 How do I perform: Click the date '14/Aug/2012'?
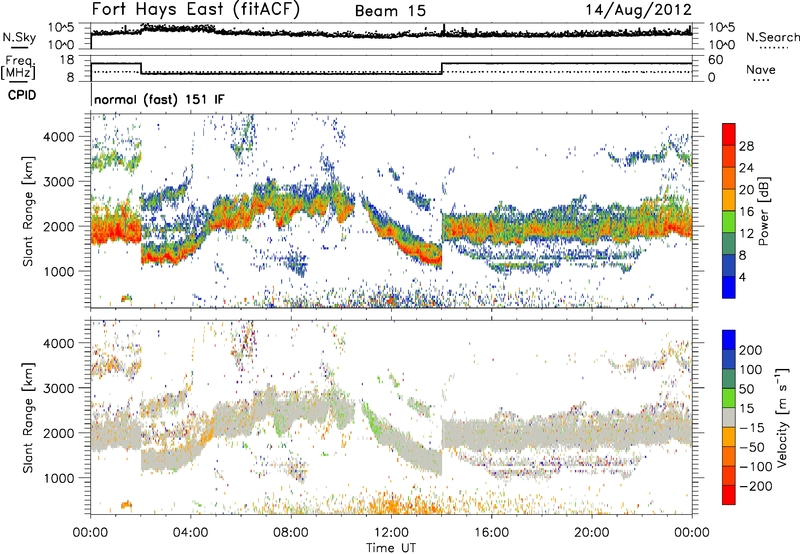pos(638,10)
